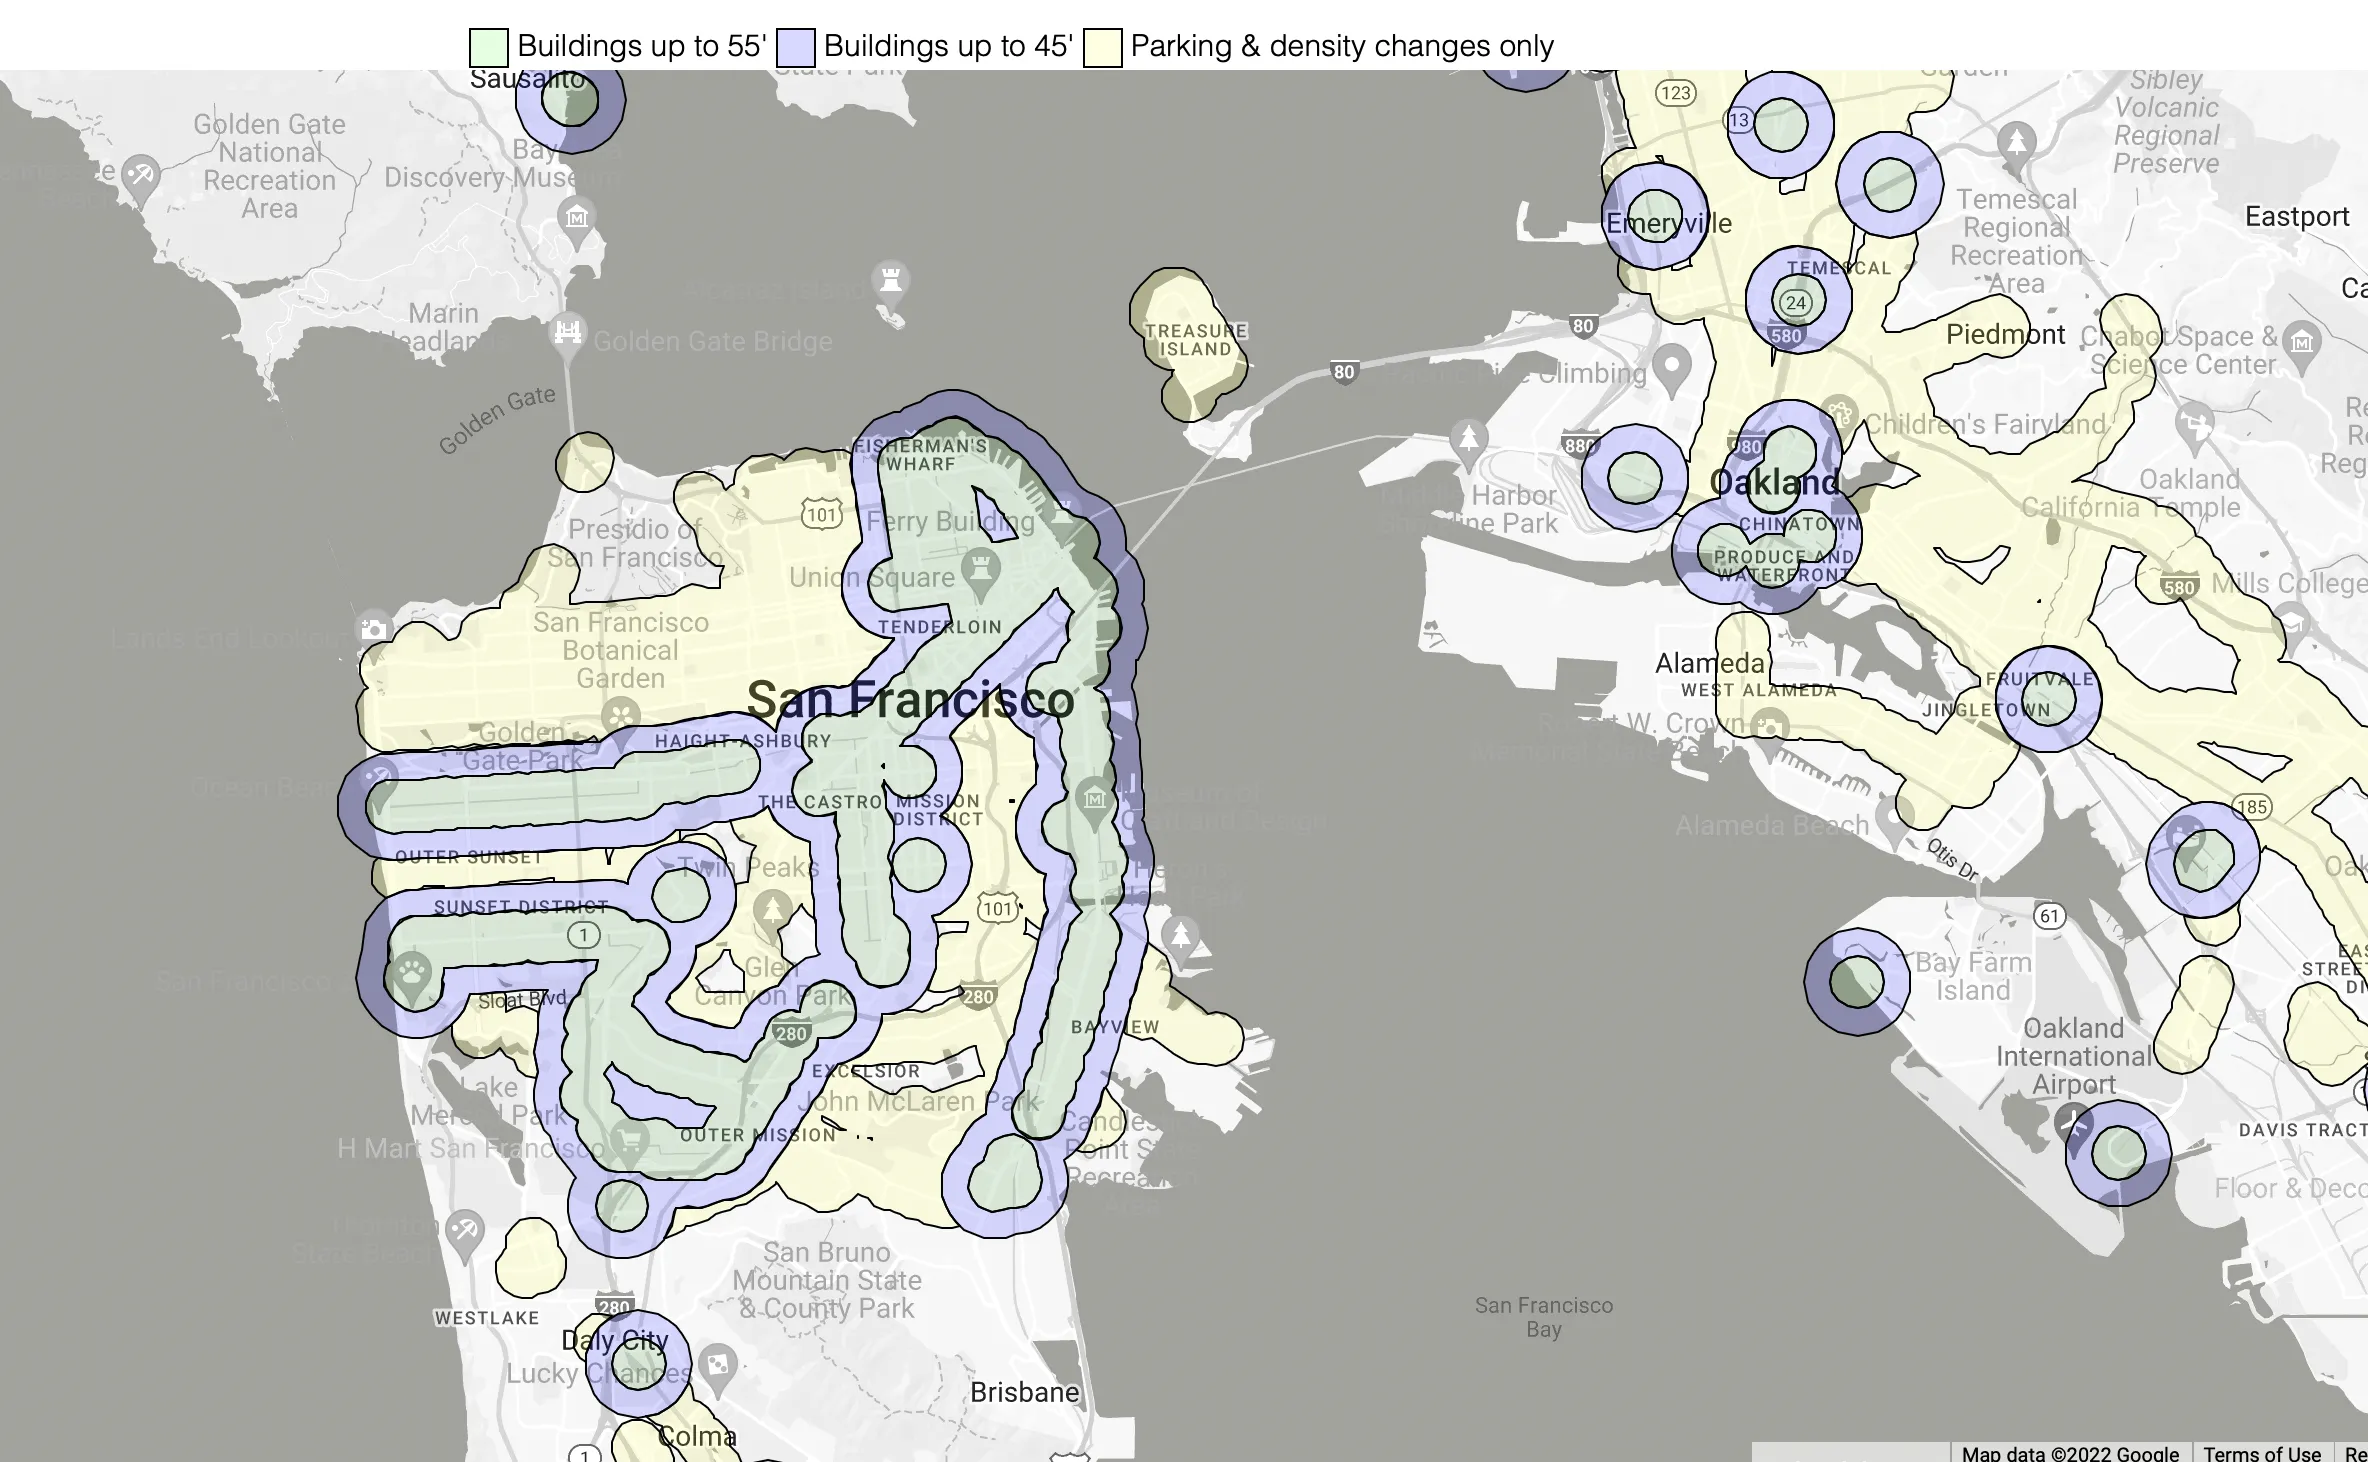Click the Climbing gym pin marker
This screenshot has width=2368, height=1462.
tap(1671, 366)
